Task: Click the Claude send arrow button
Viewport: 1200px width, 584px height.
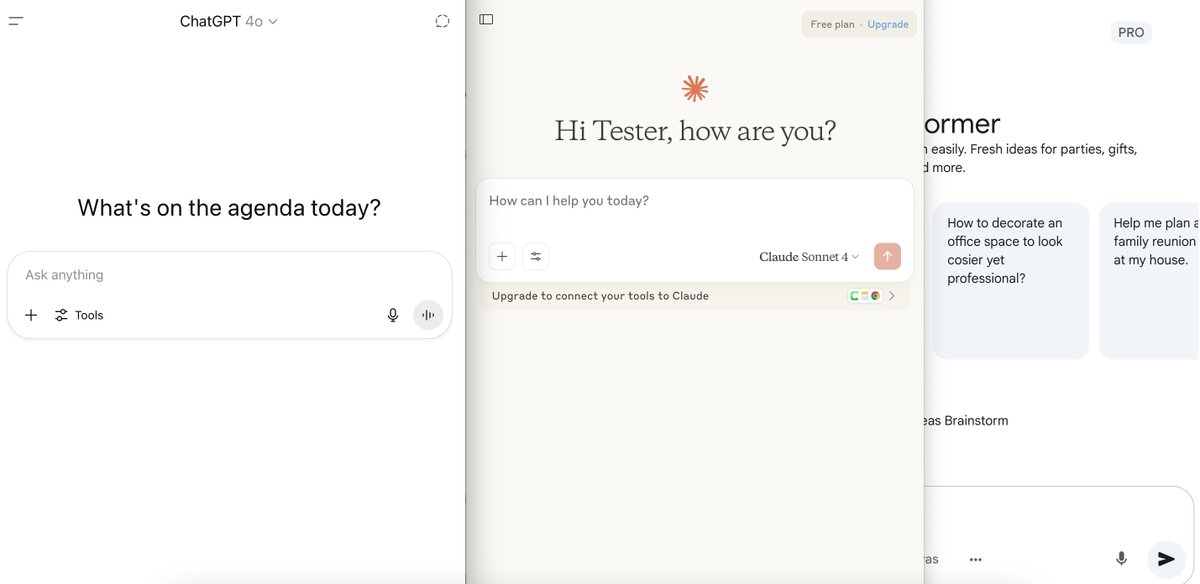Action: [x=887, y=256]
